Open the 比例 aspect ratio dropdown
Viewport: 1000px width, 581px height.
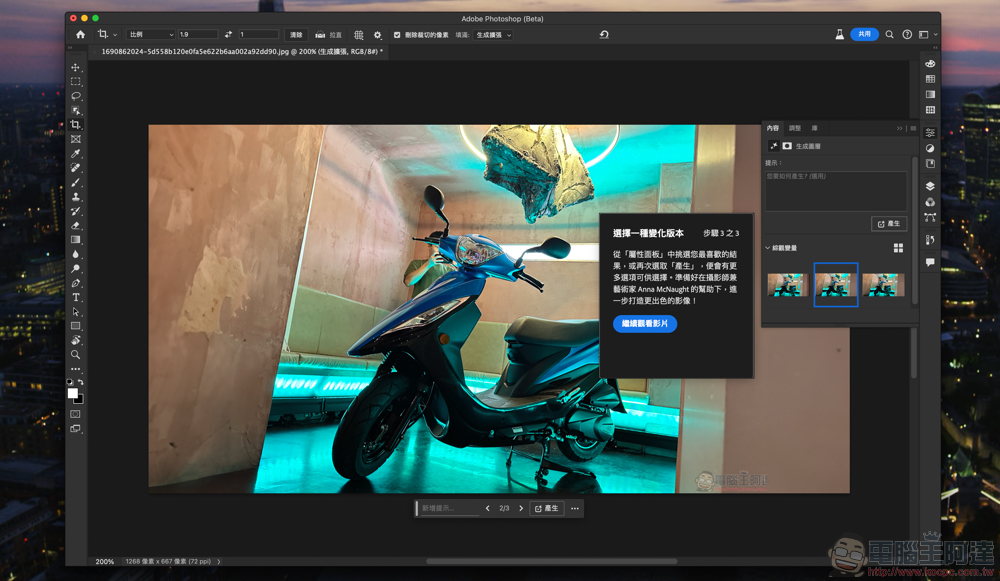tap(151, 34)
